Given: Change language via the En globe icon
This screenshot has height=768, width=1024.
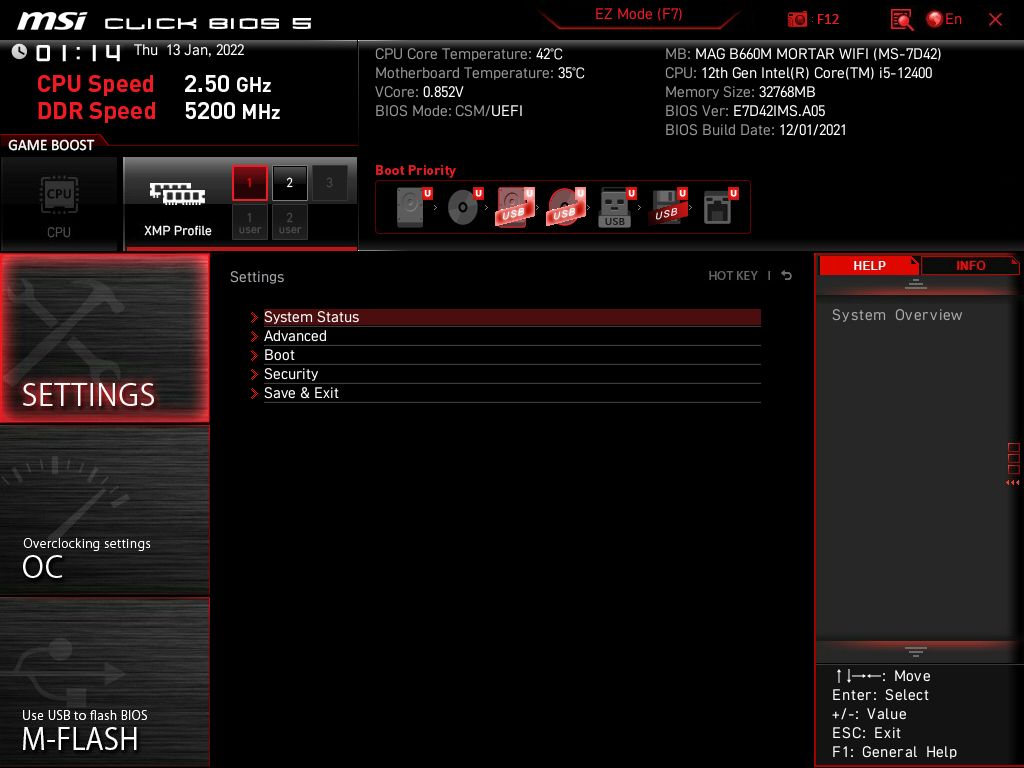Looking at the screenshot, I should tap(944, 19).
